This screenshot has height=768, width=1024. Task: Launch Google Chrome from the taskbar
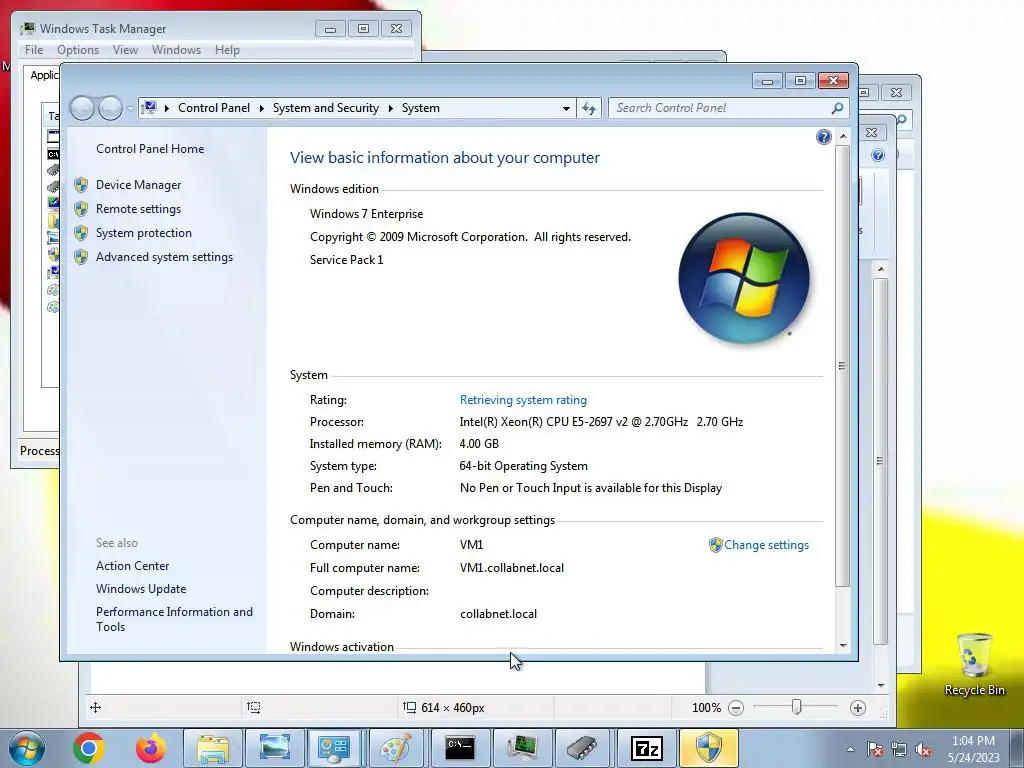coord(89,748)
